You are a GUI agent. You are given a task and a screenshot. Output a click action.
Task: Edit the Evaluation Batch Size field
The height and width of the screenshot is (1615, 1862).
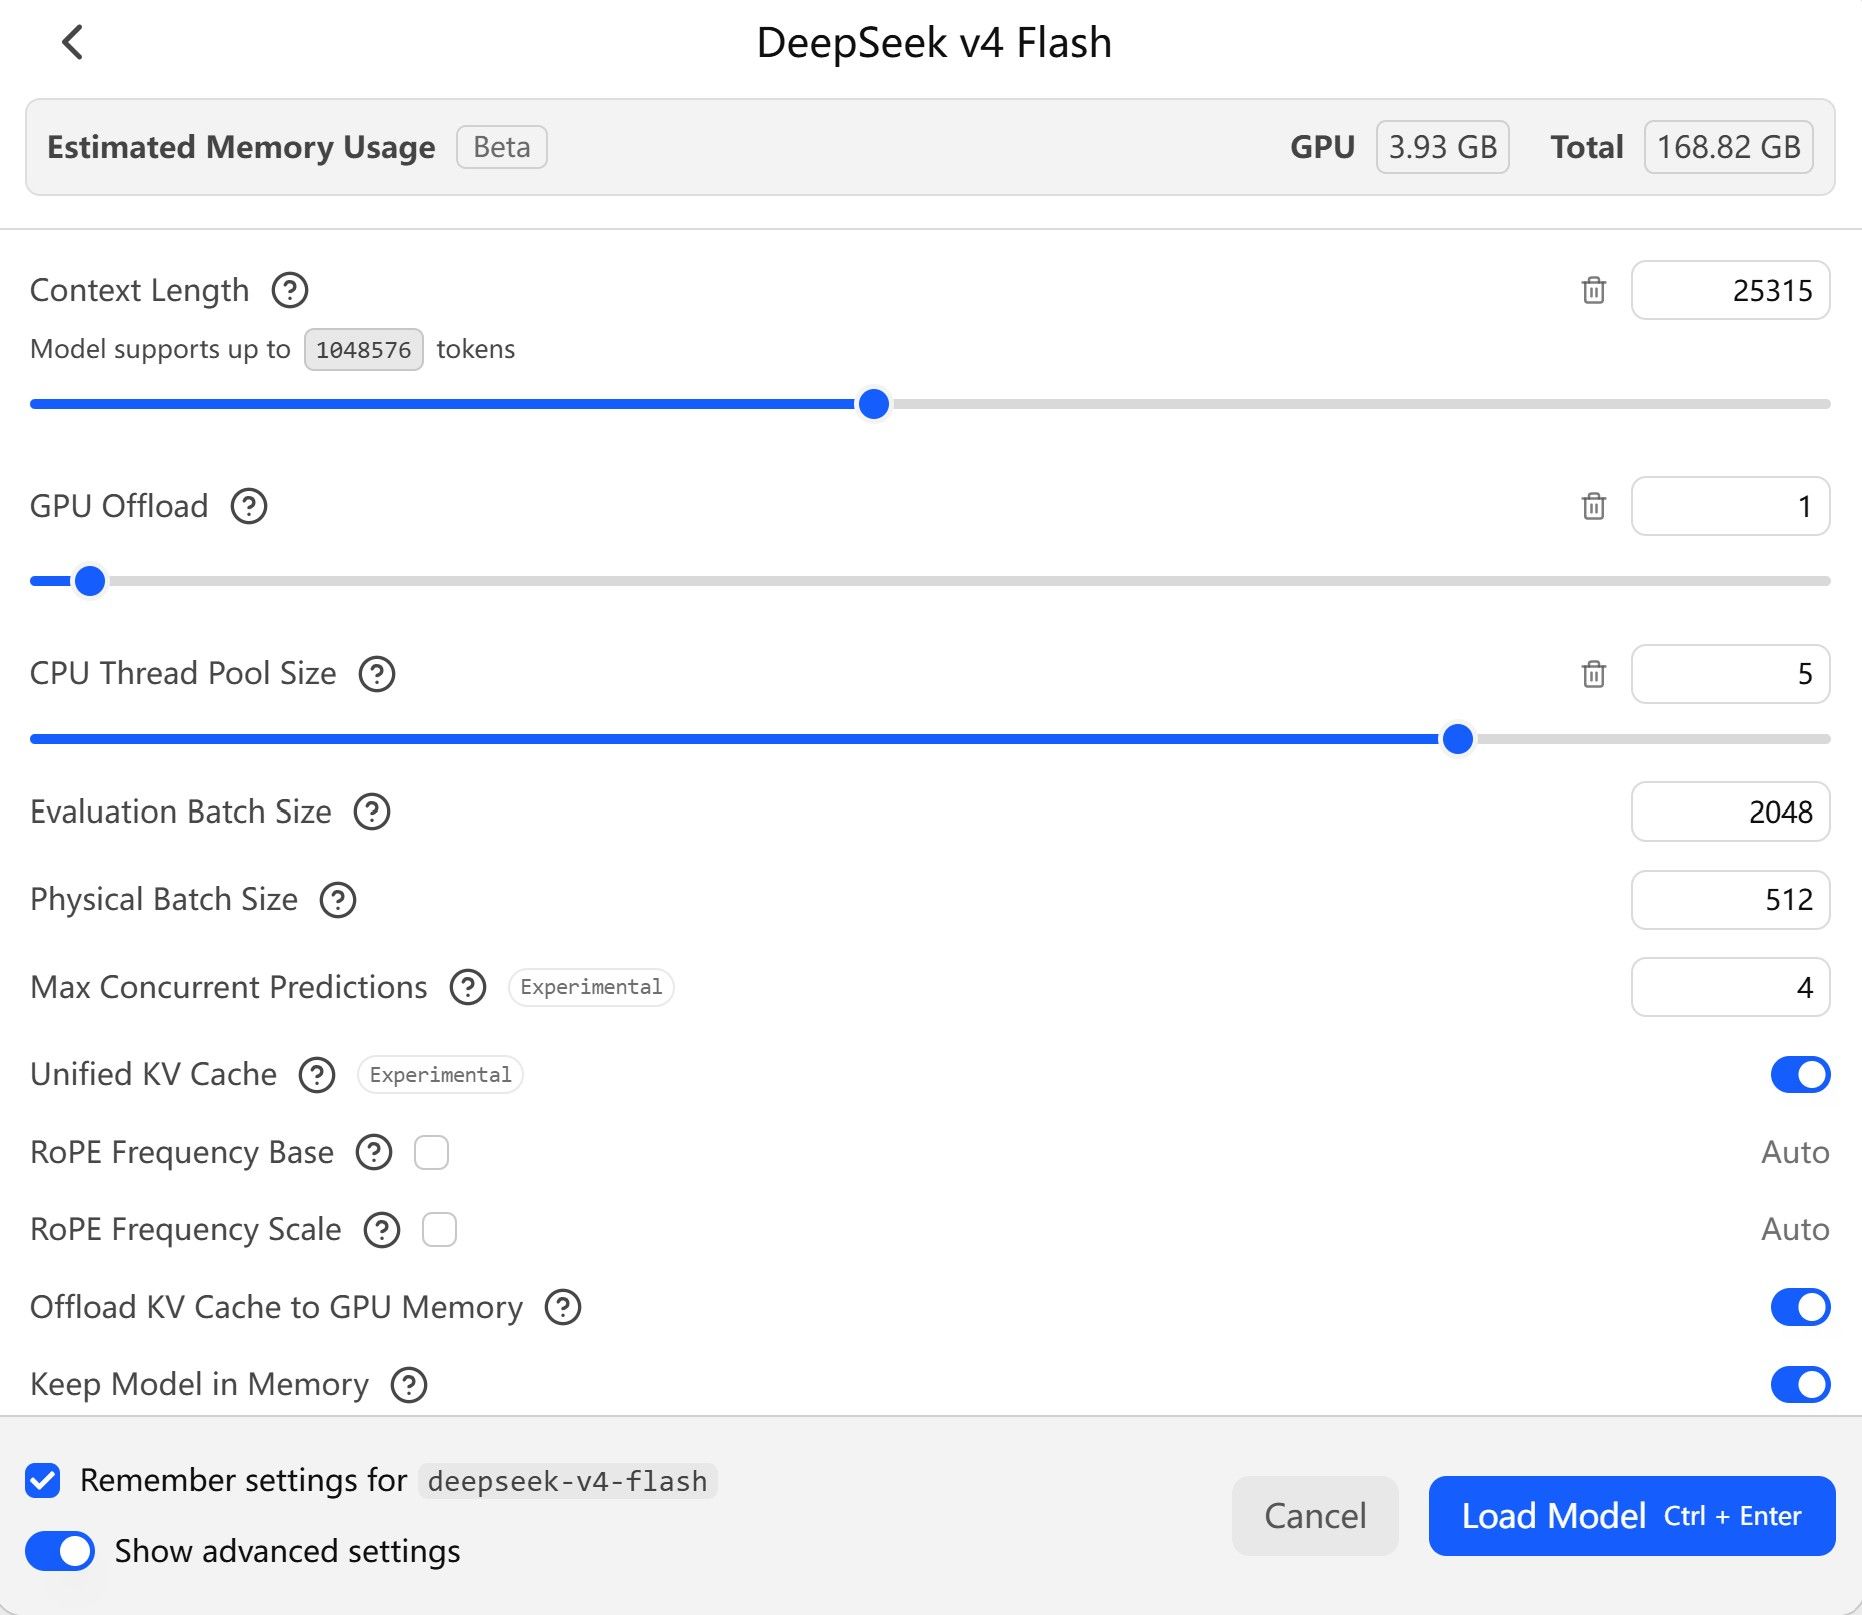pos(1731,812)
